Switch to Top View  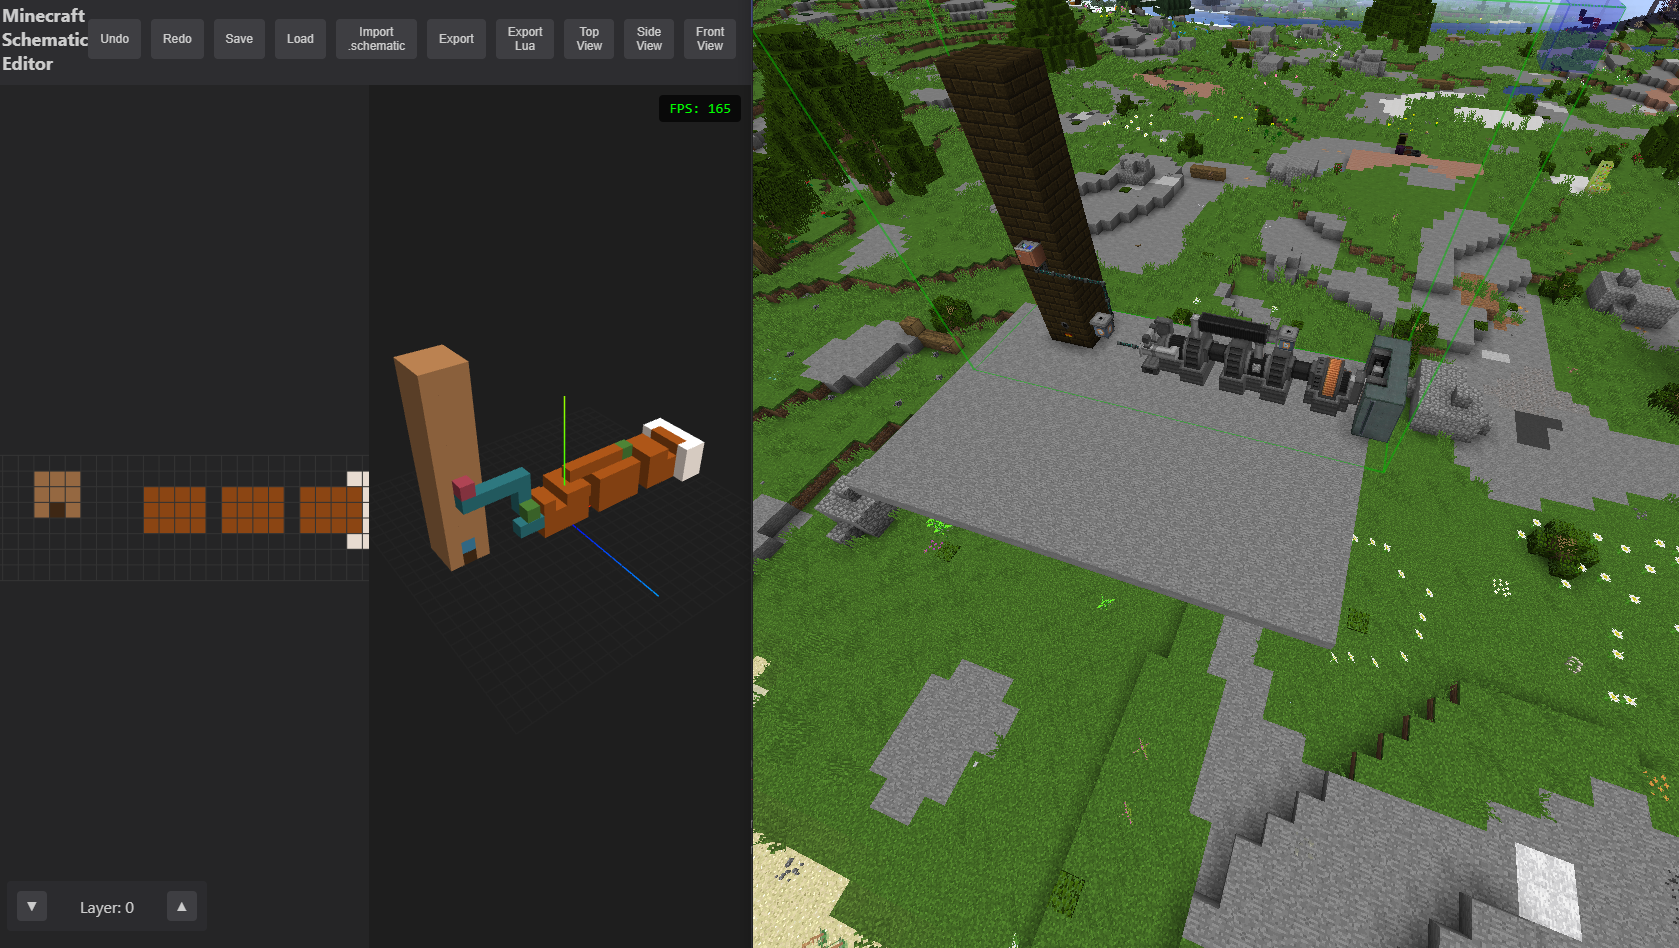pyautogui.click(x=589, y=39)
